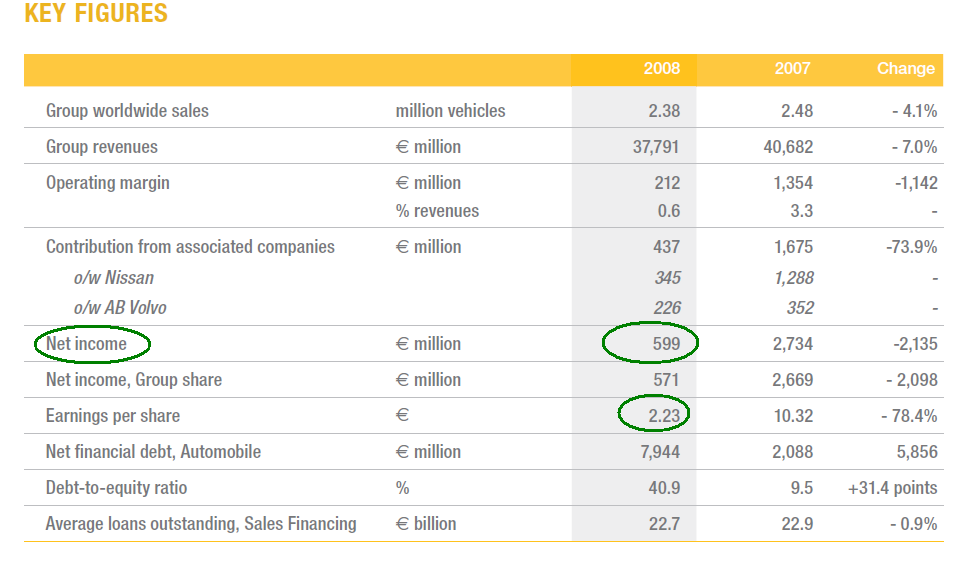Click the € billion unit text
The height and width of the screenshot is (567, 962).
426,524
